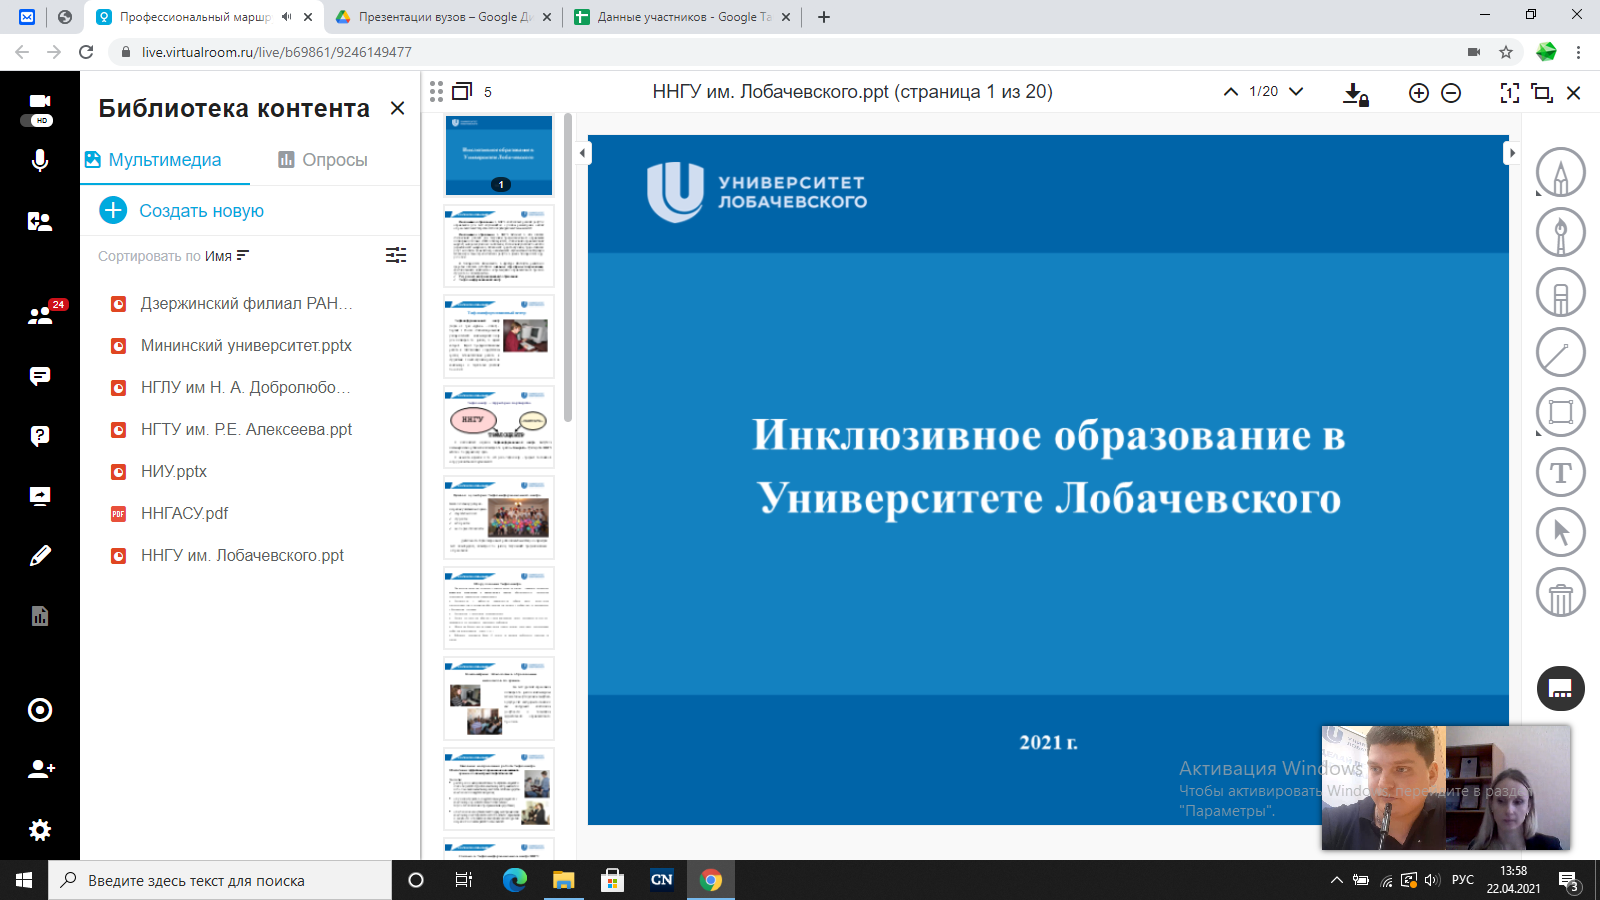Select the text tool
The image size is (1600, 900).
[x=1561, y=472]
